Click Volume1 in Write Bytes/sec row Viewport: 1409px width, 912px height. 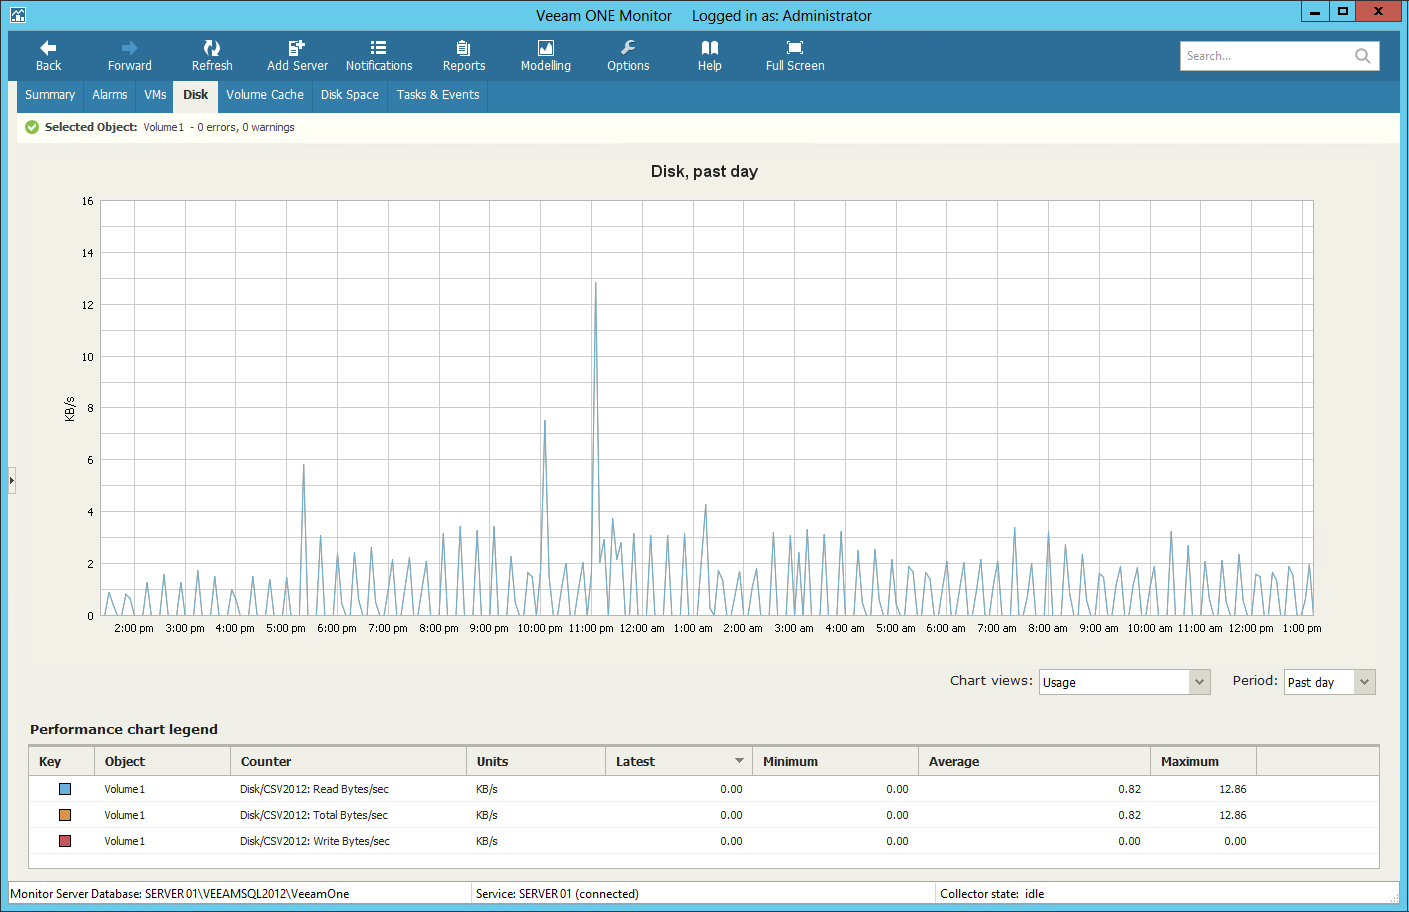coord(125,841)
